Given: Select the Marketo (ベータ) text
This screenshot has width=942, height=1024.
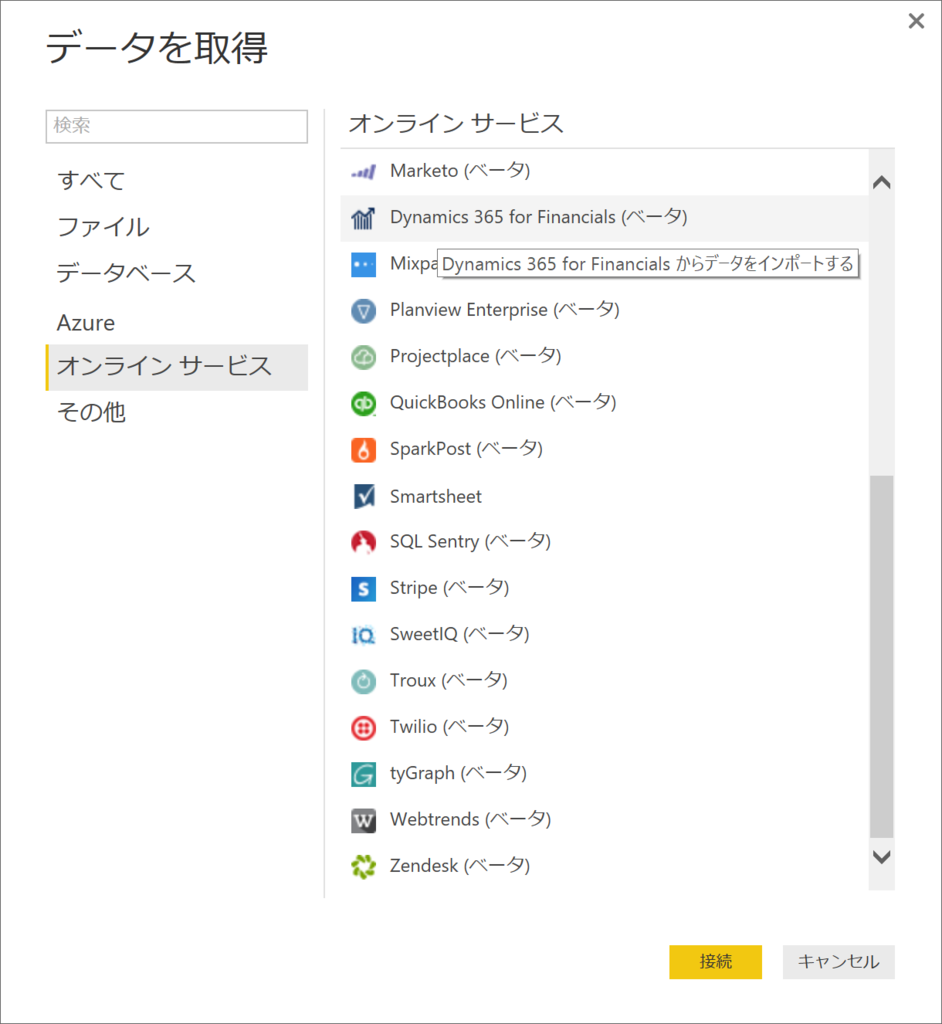Looking at the screenshot, I should (460, 171).
